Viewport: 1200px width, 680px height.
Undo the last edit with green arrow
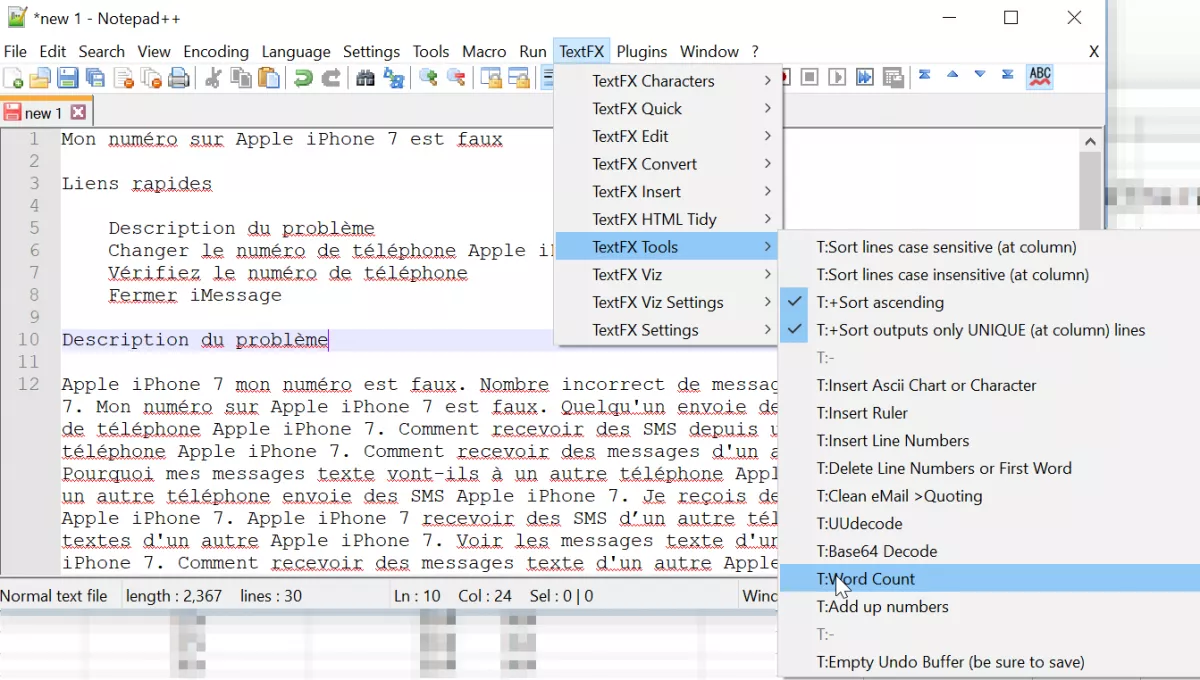(303, 78)
